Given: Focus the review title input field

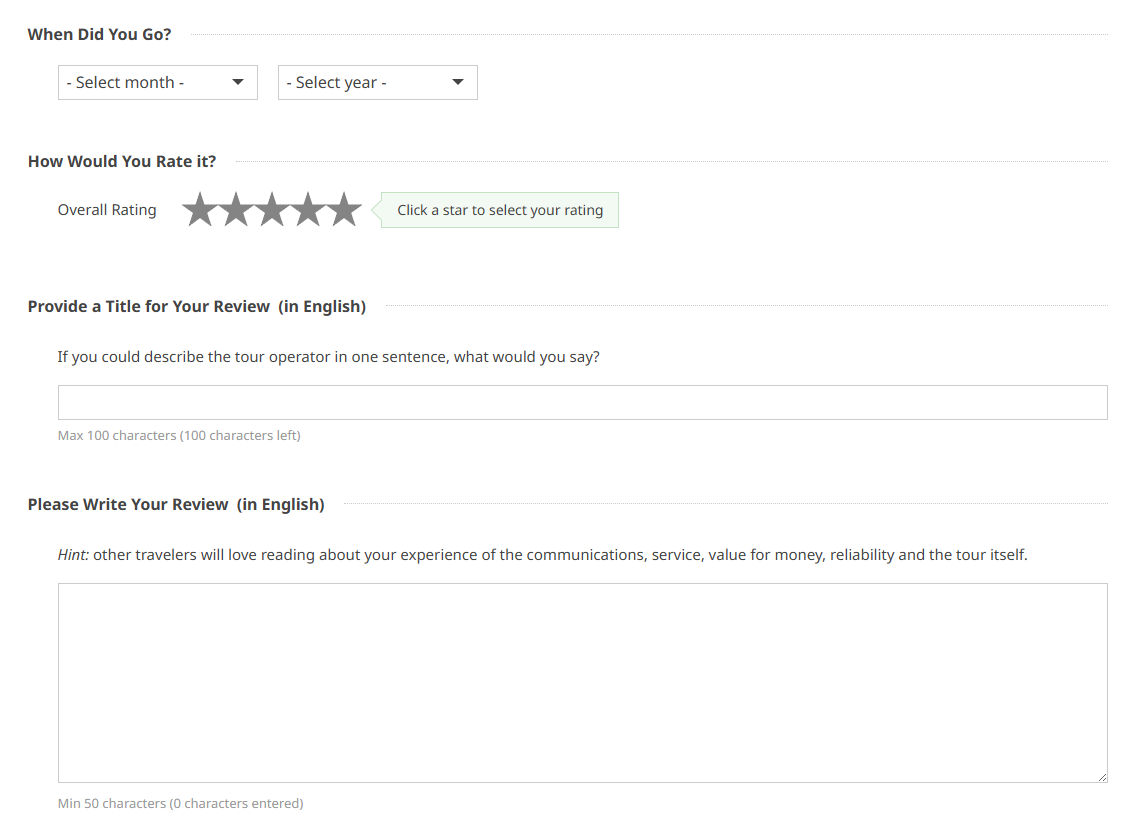Looking at the screenshot, I should click(x=582, y=402).
